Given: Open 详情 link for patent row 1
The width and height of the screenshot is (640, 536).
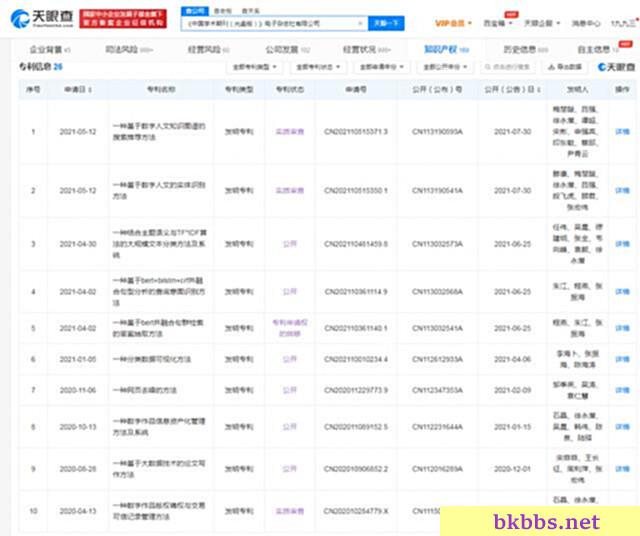Looking at the screenshot, I should coord(622,131).
